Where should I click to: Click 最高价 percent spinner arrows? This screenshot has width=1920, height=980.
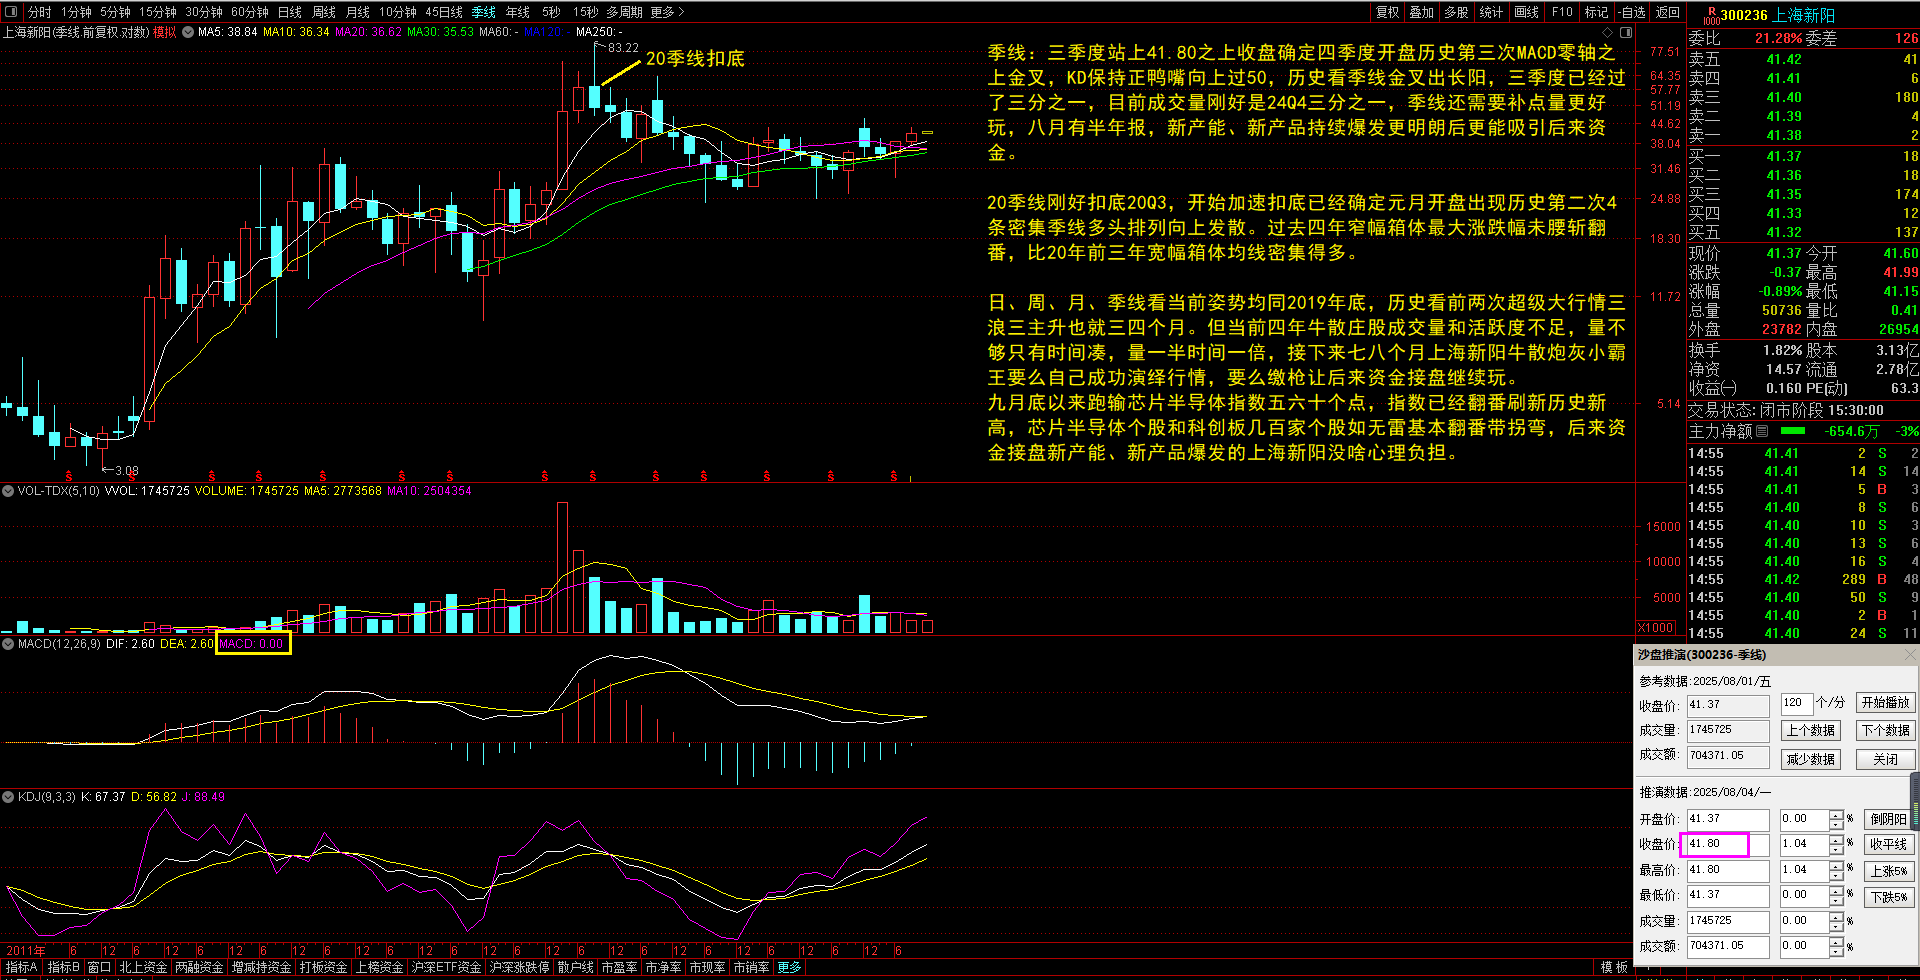click(1836, 870)
